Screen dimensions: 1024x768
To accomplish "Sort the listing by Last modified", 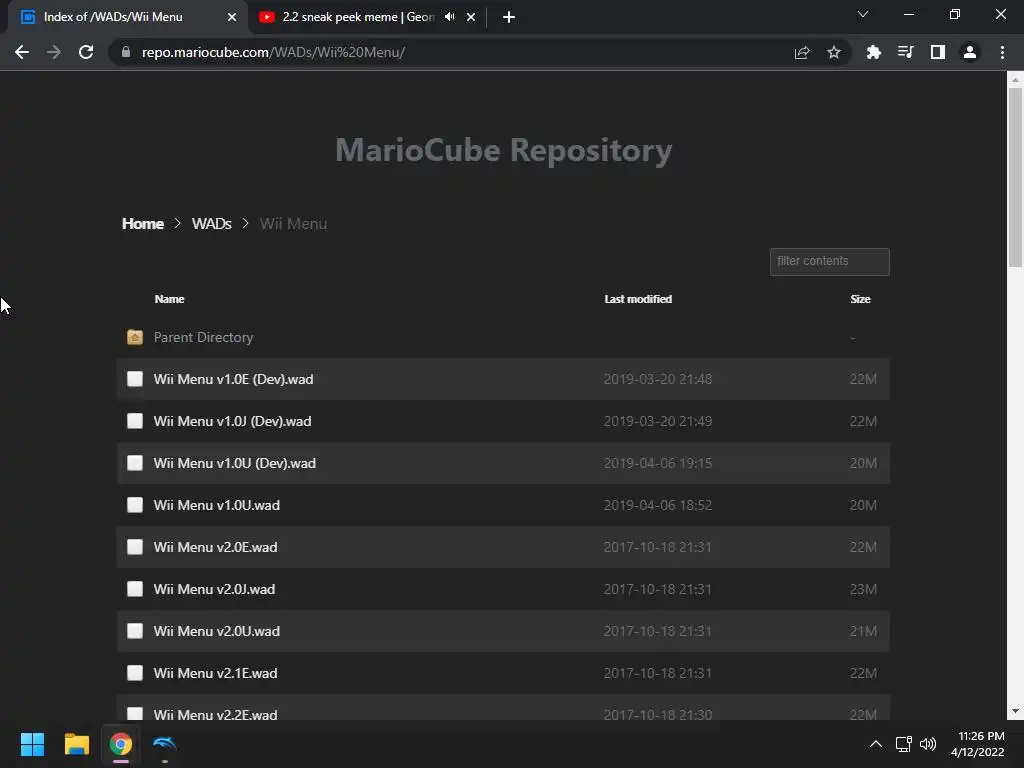I will [x=638, y=299].
